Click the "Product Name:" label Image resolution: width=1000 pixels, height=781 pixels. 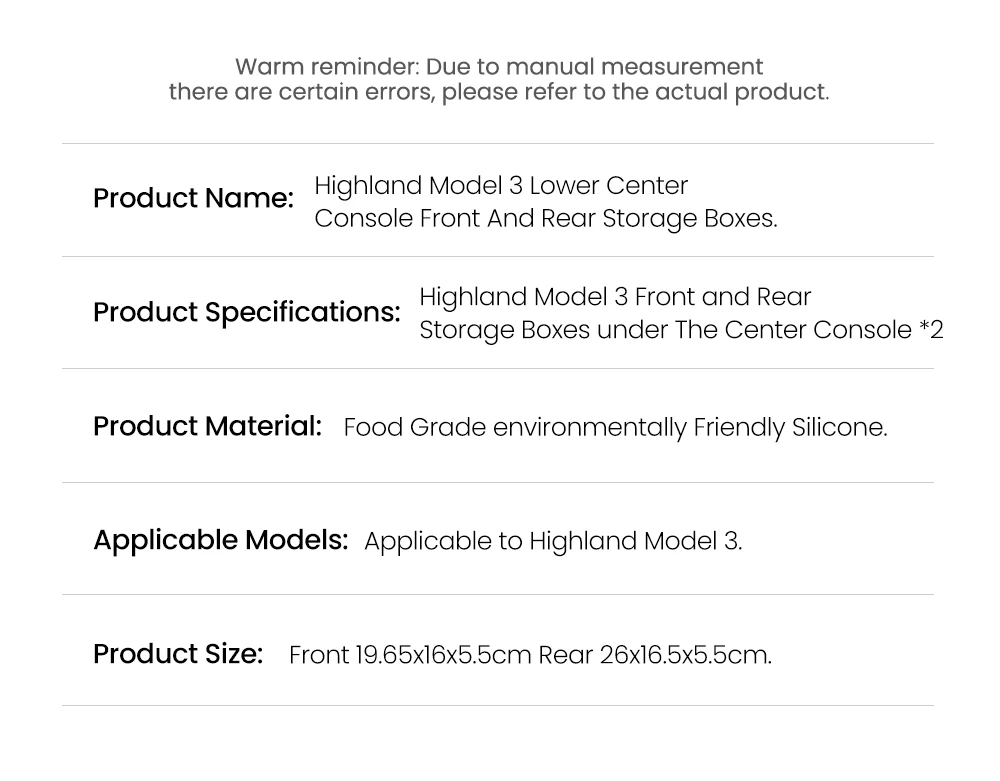[193, 199]
